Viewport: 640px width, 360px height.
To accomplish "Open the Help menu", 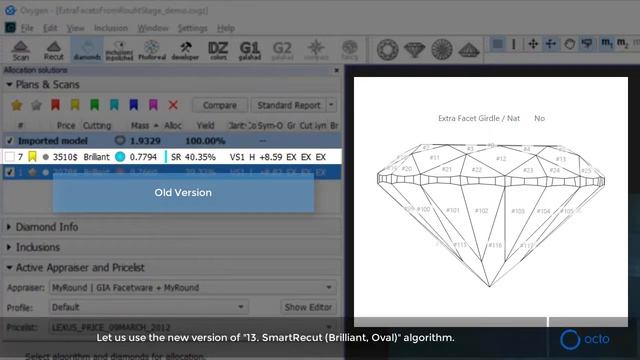I will click(x=226, y=28).
